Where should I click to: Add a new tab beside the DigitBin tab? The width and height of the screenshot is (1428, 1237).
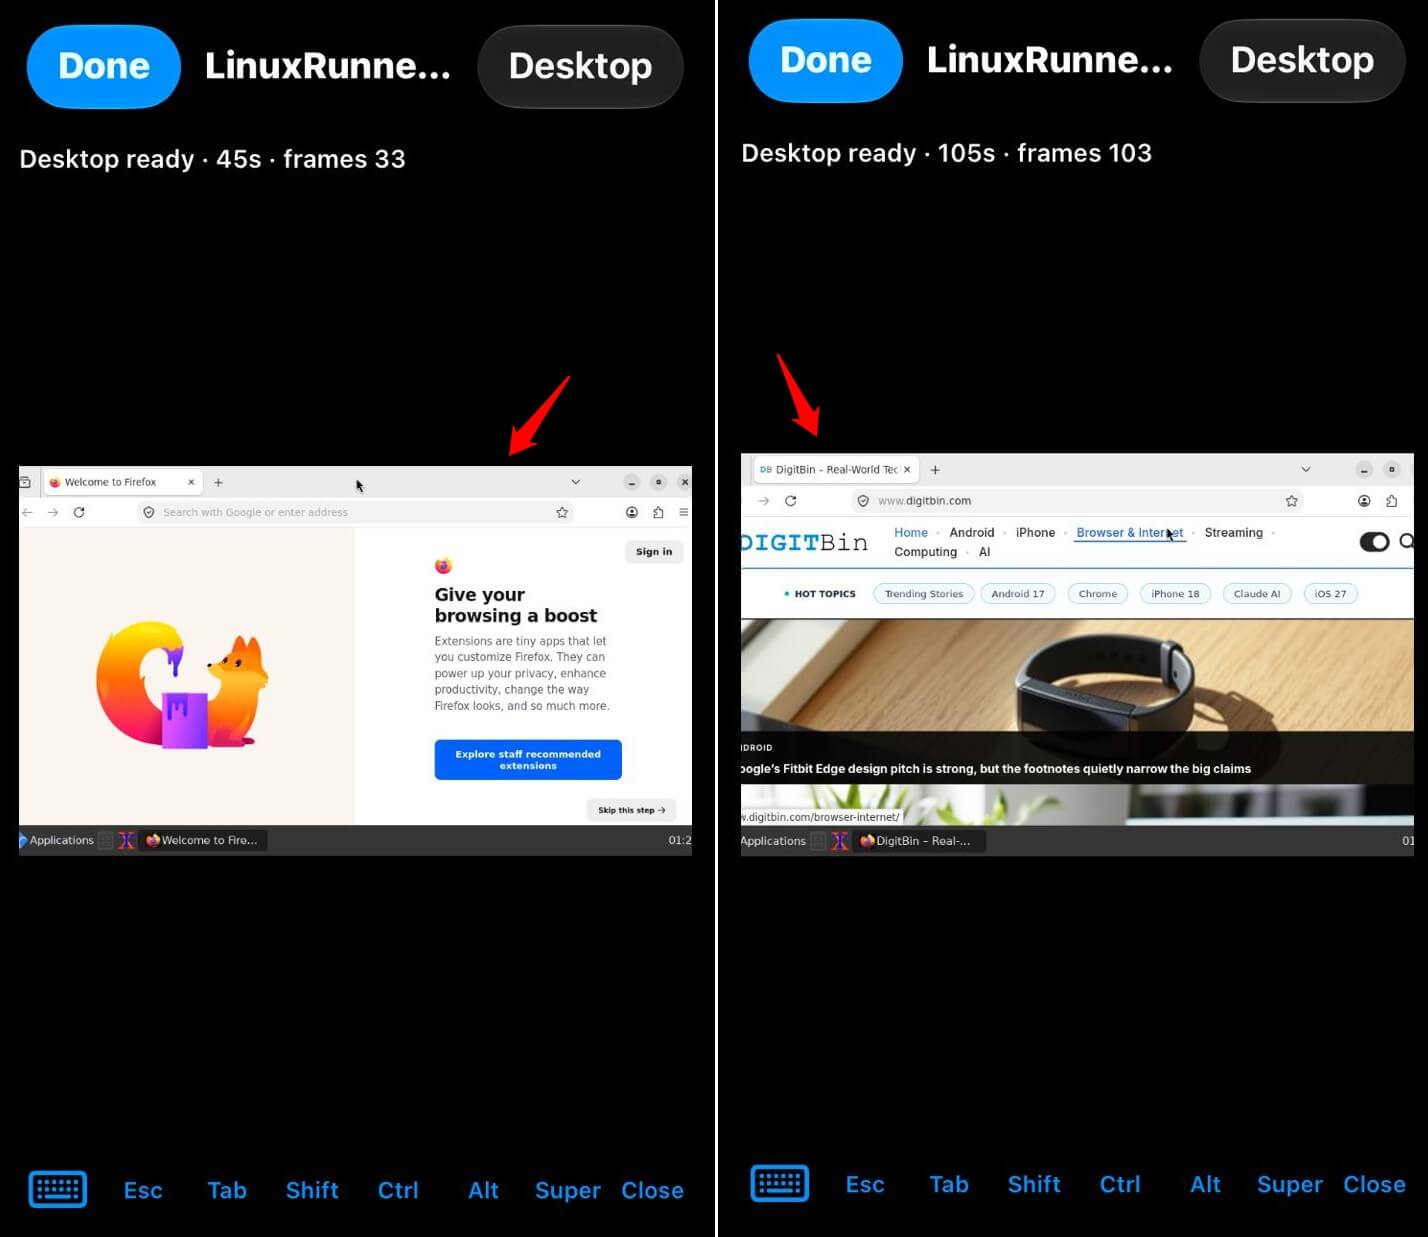(935, 470)
